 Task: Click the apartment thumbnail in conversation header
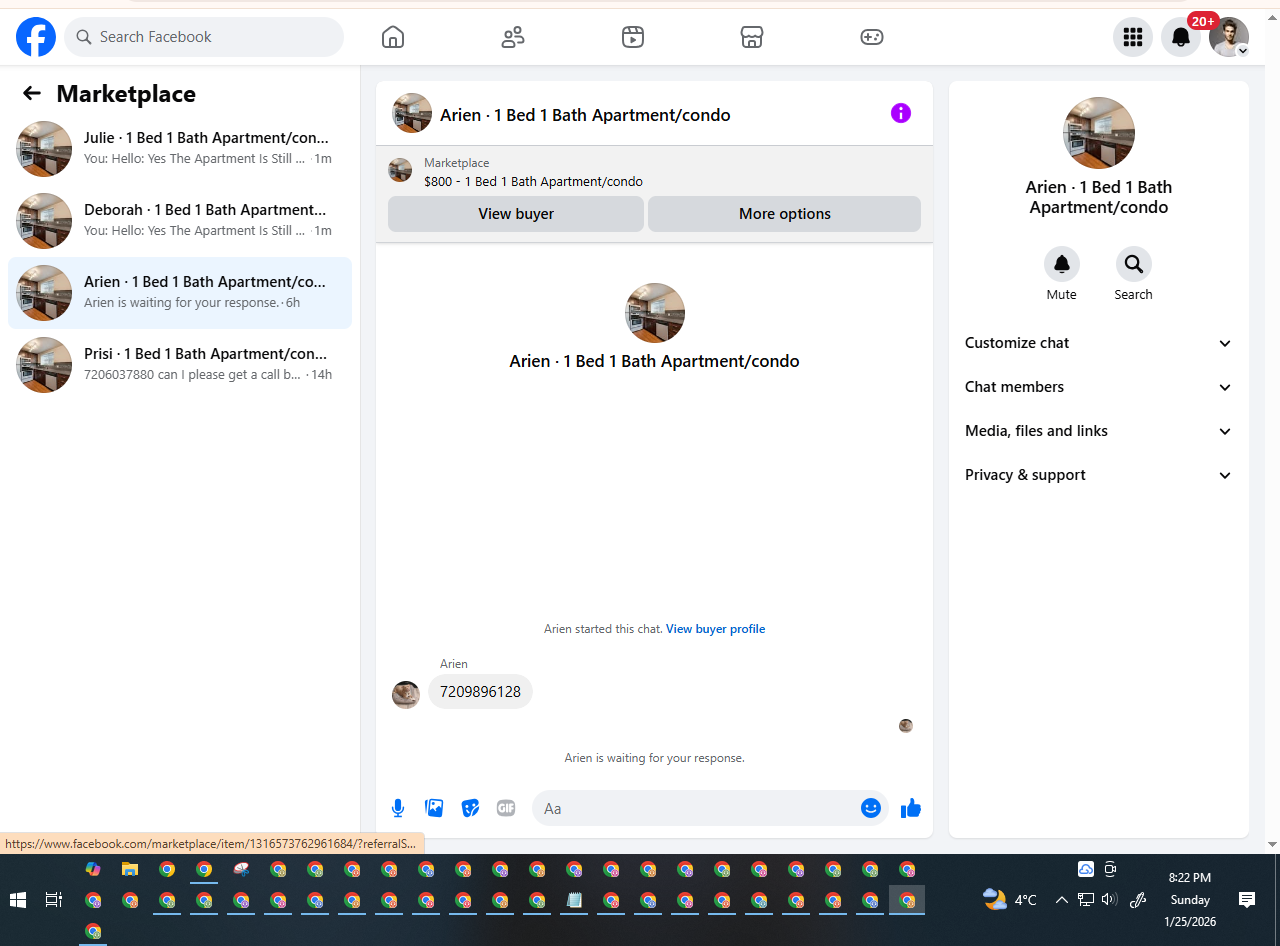(x=412, y=114)
